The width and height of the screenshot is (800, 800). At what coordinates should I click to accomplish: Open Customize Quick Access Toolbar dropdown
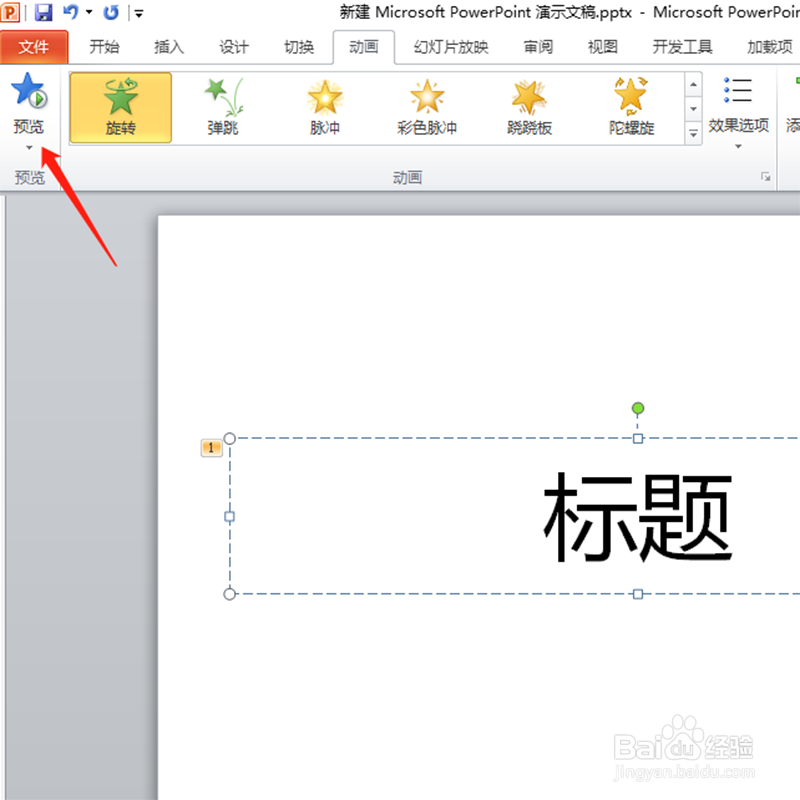pyautogui.click(x=139, y=13)
